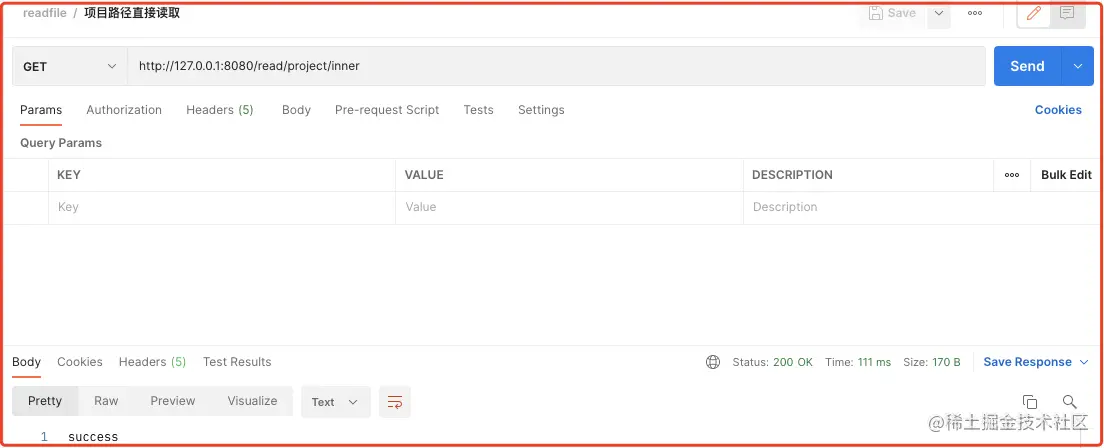The width and height of the screenshot is (1104, 448).
Task: Select the Raw view
Action: click(106, 401)
